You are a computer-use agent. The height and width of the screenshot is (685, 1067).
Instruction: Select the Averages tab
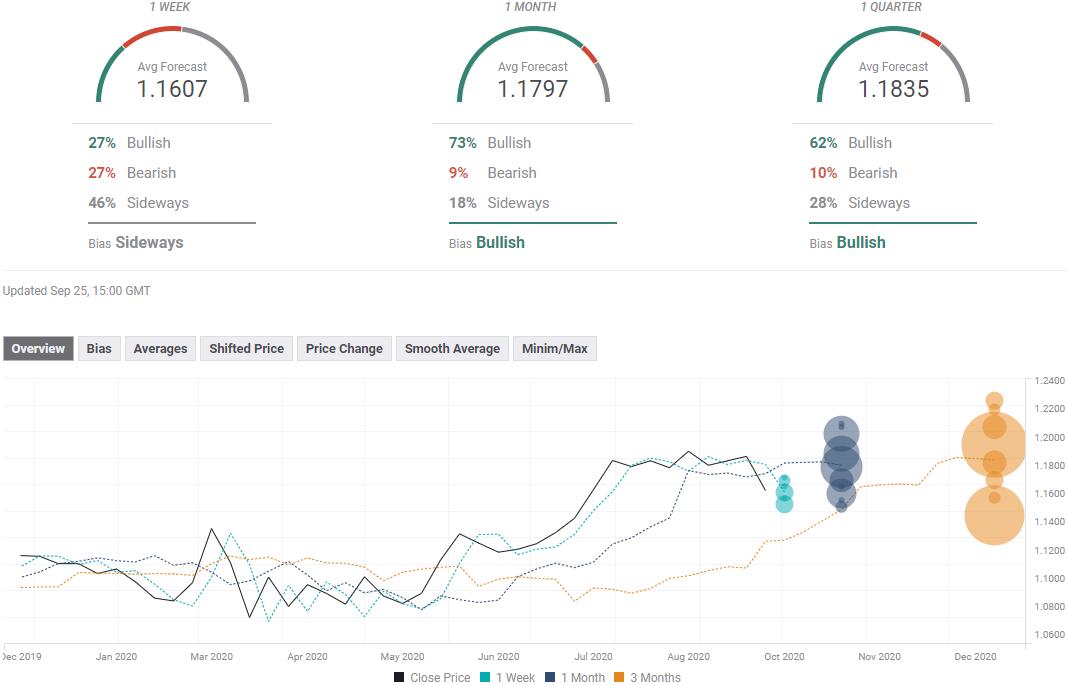[160, 349]
